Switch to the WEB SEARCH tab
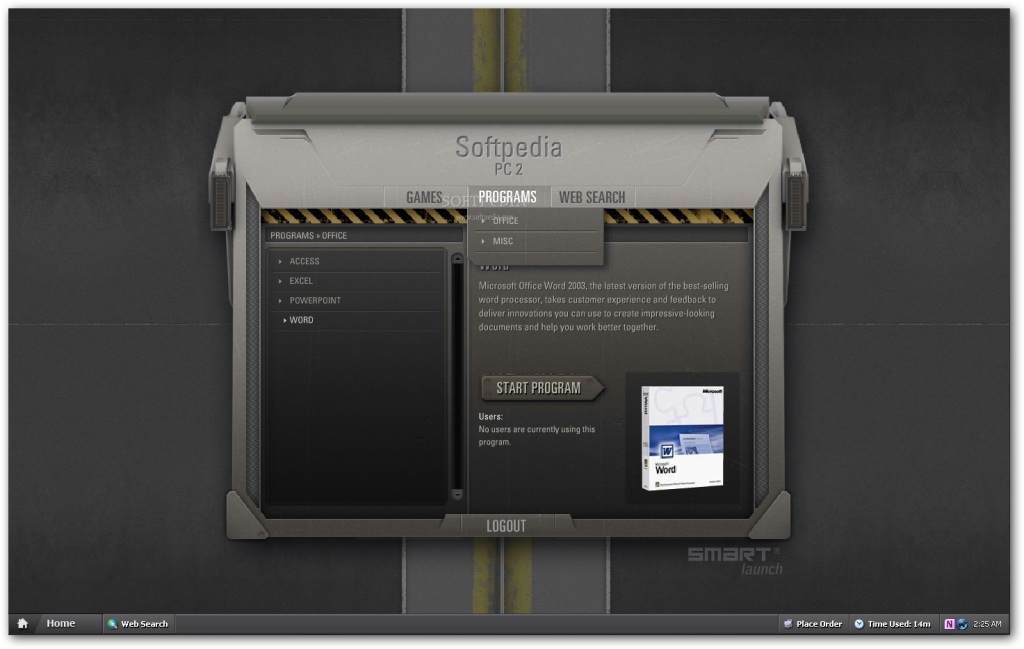This screenshot has width=1024, height=649. point(592,197)
